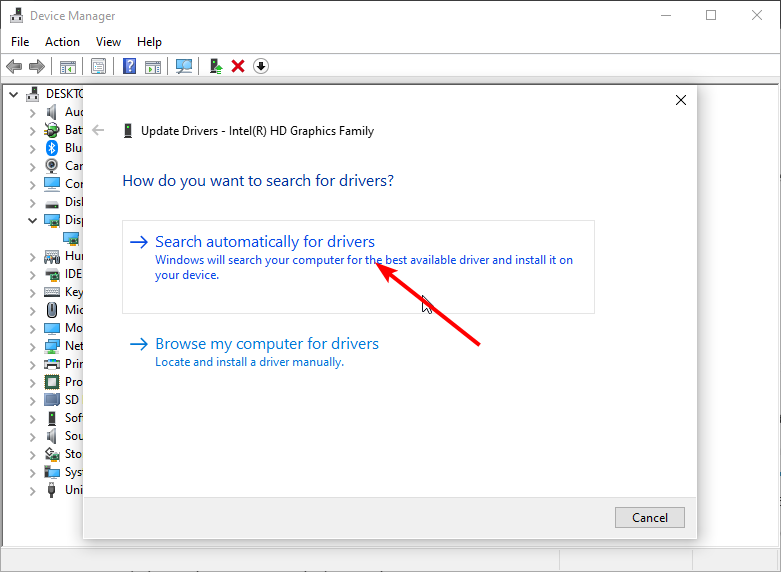This screenshot has width=781, height=572.
Task: Click the blue Help question-mark toolbar icon
Action: tap(130, 66)
